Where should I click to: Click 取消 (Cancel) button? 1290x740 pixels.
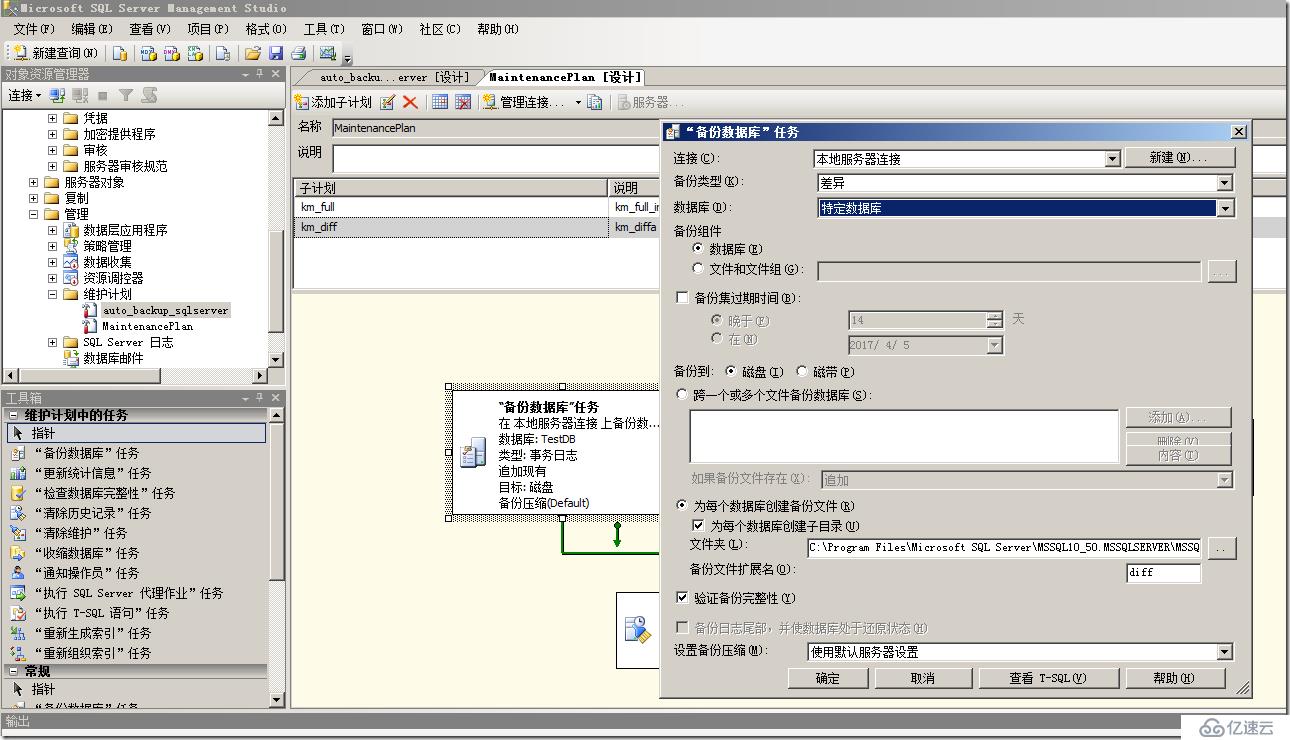(x=922, y=678)
